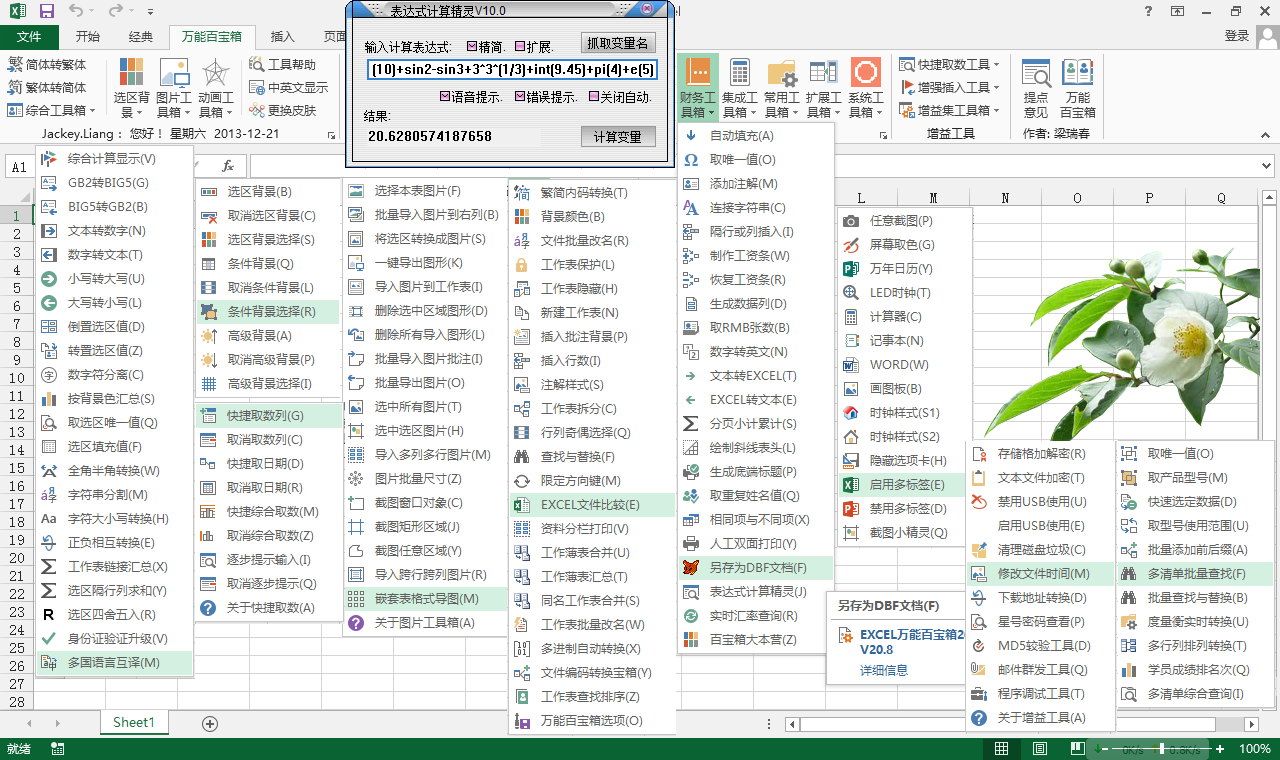Viewport: 1280px width, 760px height.
Task: Click the A1 name box
Action: coord(22,167)
